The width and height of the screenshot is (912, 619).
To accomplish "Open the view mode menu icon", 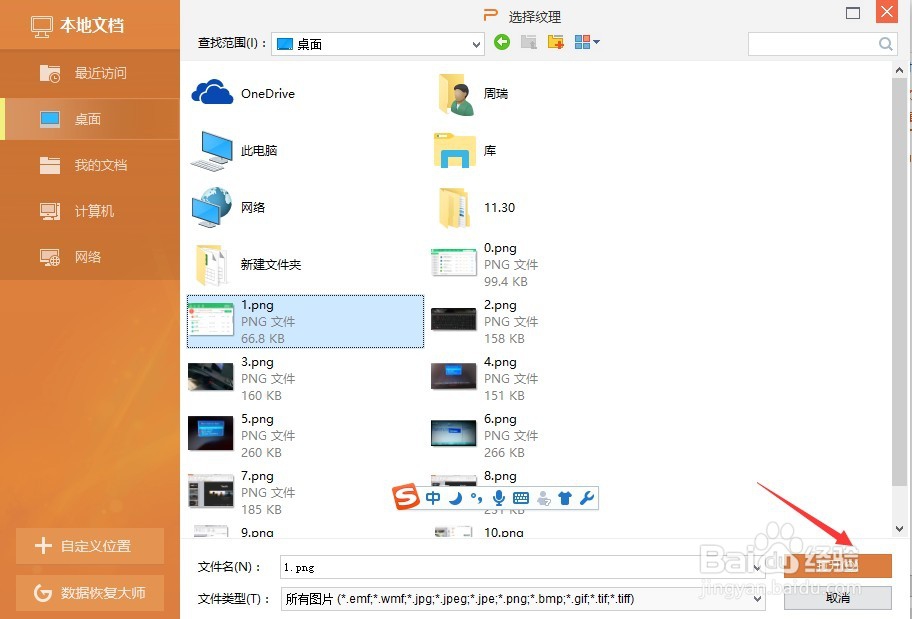I will pyautogui.click(x=587, y=42).
